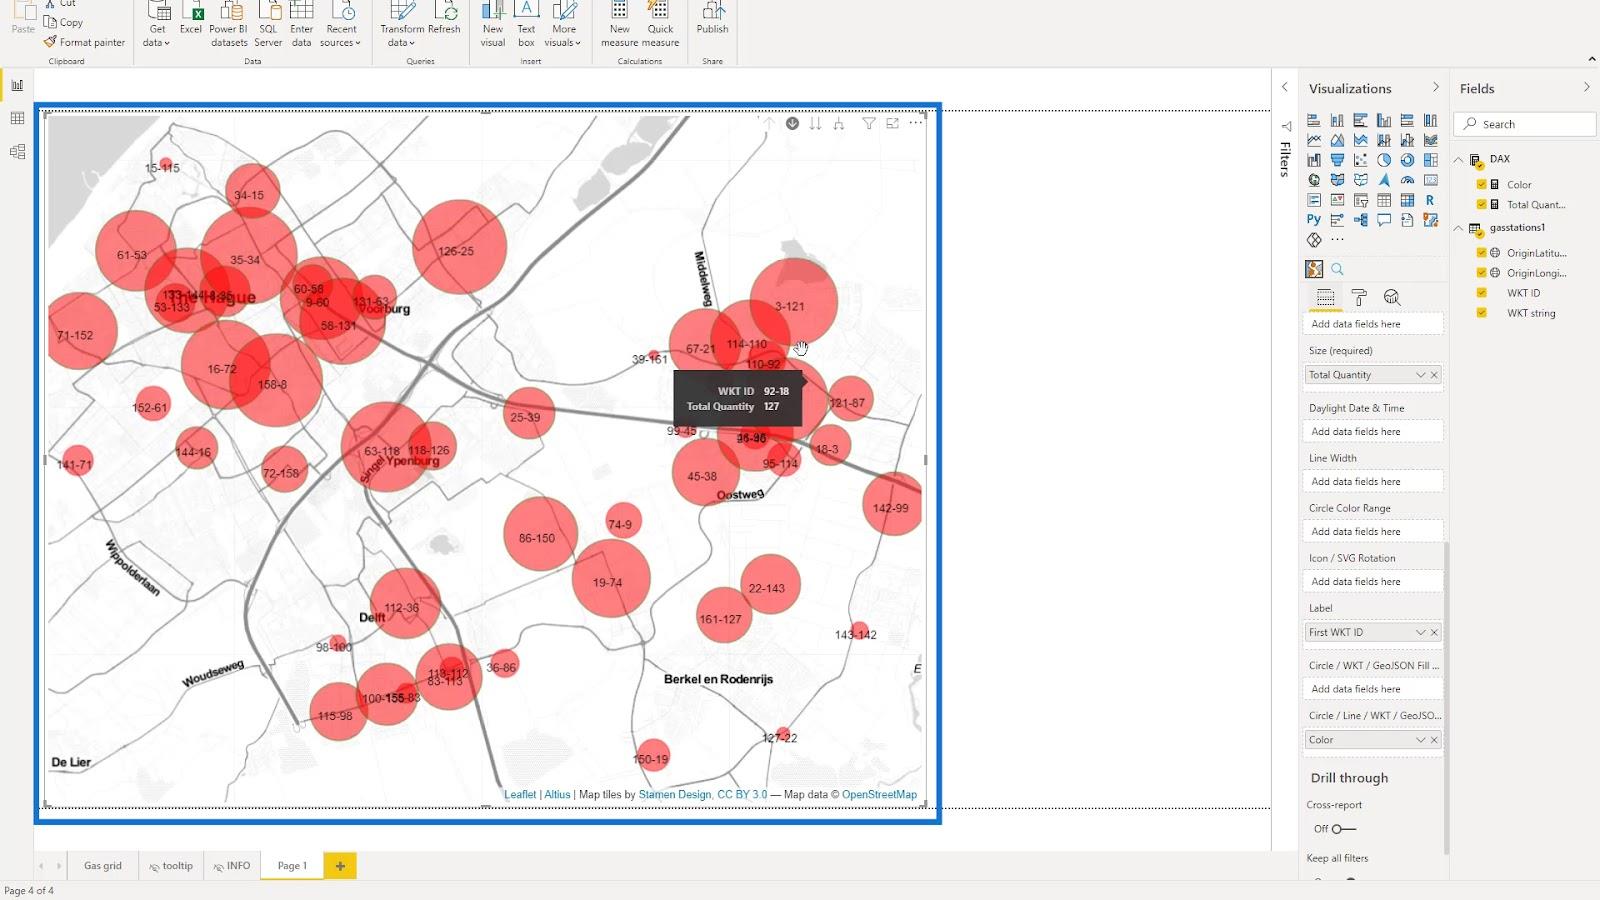Viewport: 1600px width, 900px height.
Task: Select the Format paint roller tab
Action: 1359,298
